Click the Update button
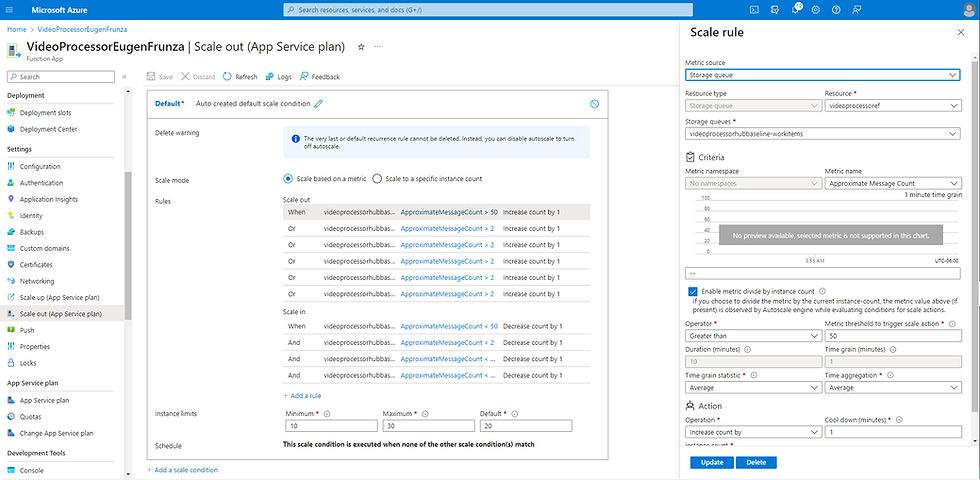This screenshot has width=980, height=480. 712,462
